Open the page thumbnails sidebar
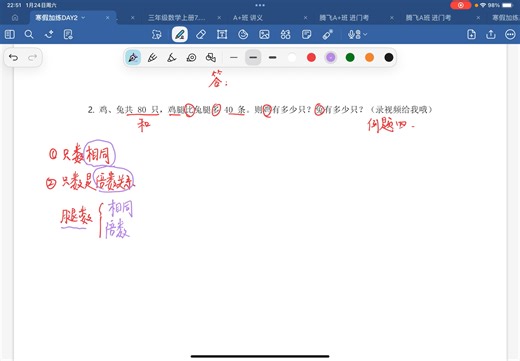 [x=10, y=34]
